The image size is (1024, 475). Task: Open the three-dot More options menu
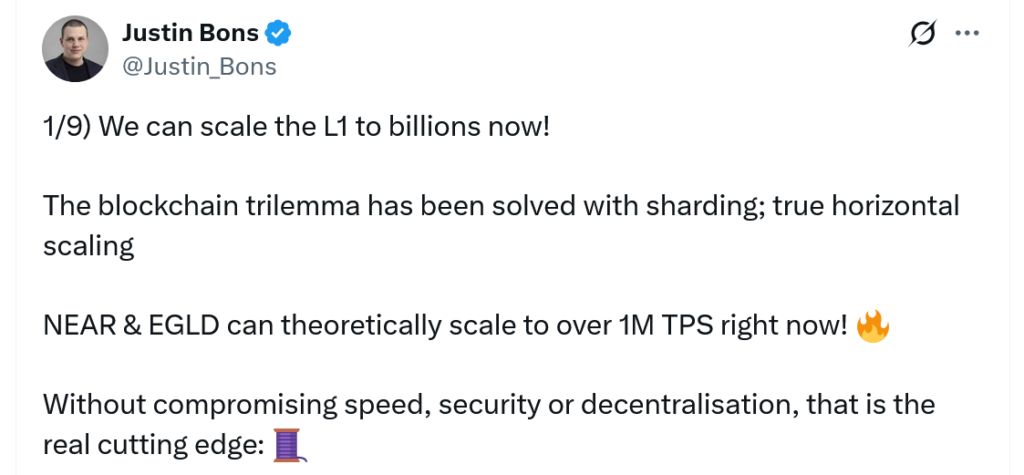tap(967, 33)
